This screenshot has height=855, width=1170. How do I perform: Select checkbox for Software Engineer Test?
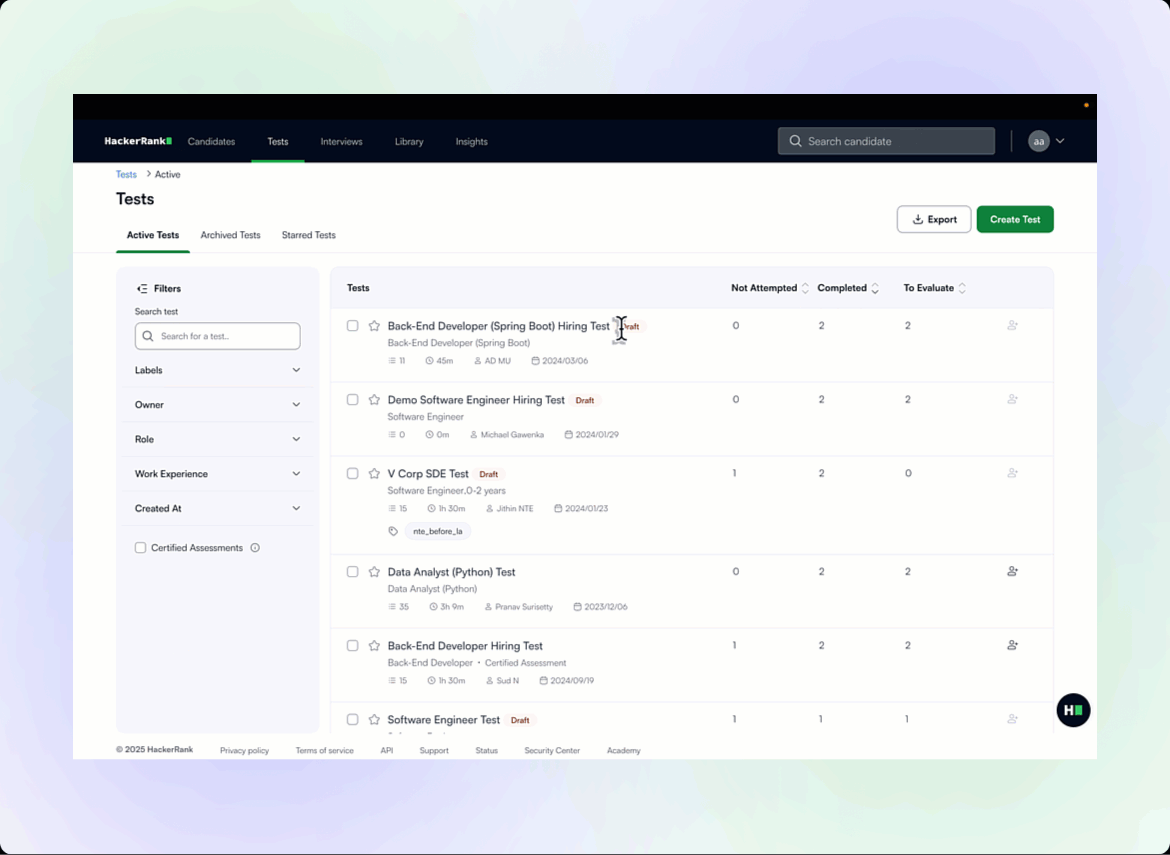(x=353, y=720)
